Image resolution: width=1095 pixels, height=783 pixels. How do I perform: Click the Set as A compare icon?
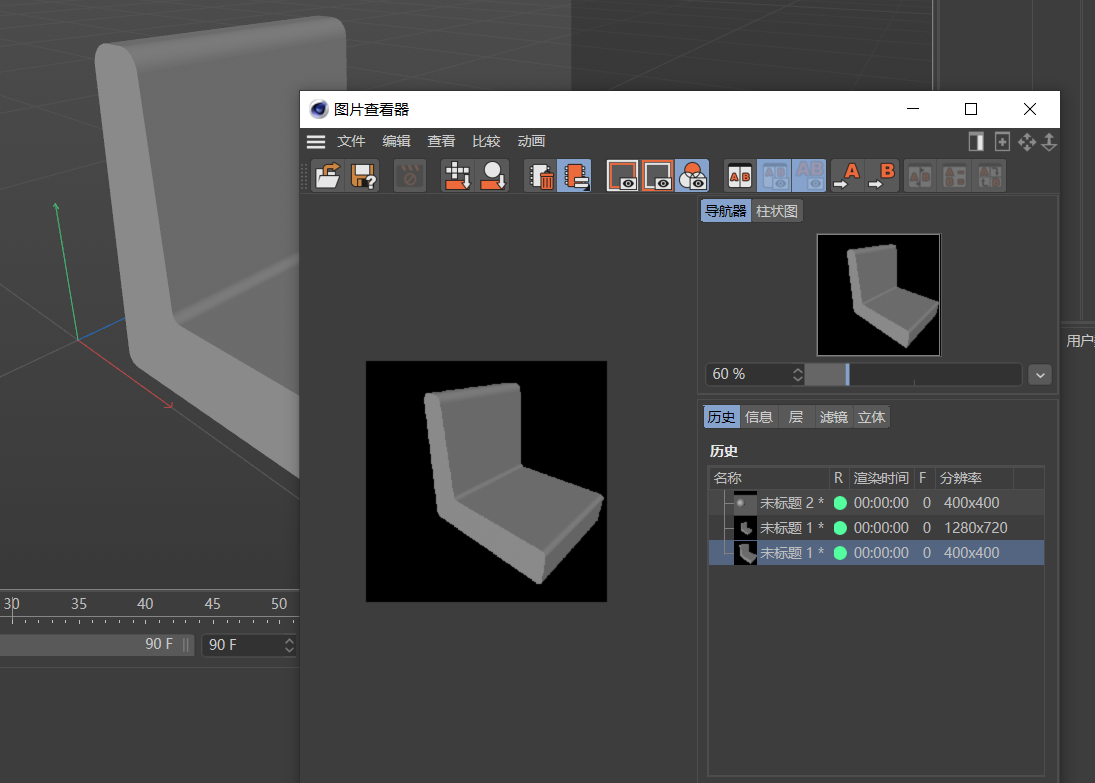click(x=847, y=176)
